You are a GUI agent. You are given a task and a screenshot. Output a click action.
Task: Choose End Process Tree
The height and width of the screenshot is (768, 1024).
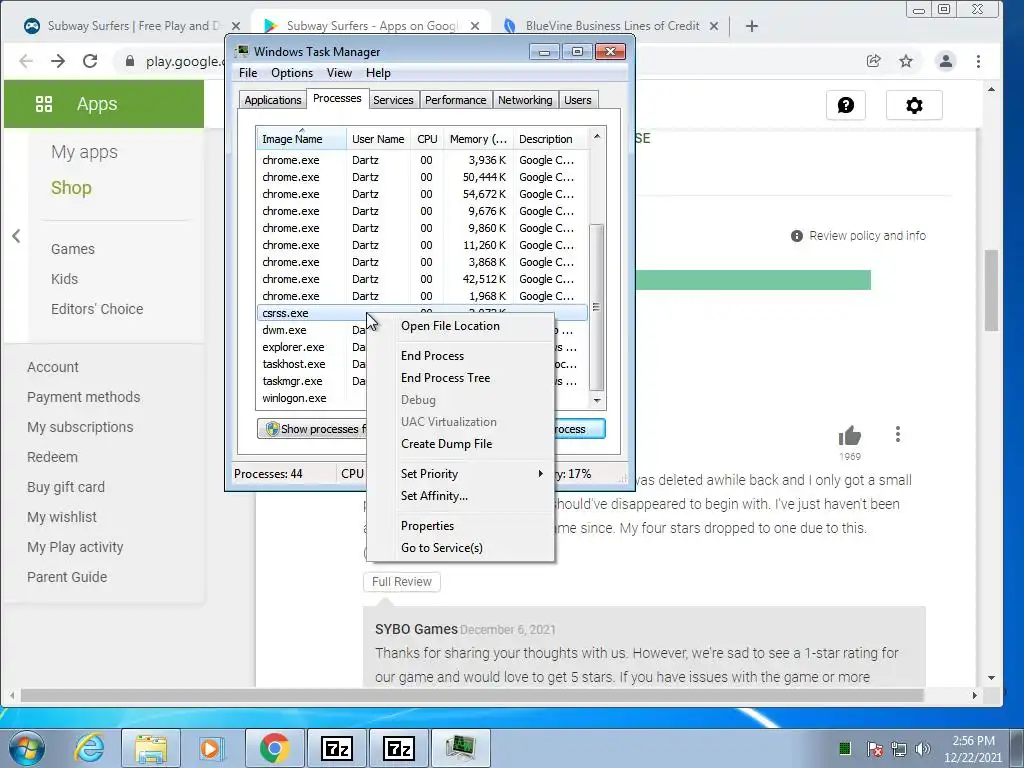tap(460, 378)
